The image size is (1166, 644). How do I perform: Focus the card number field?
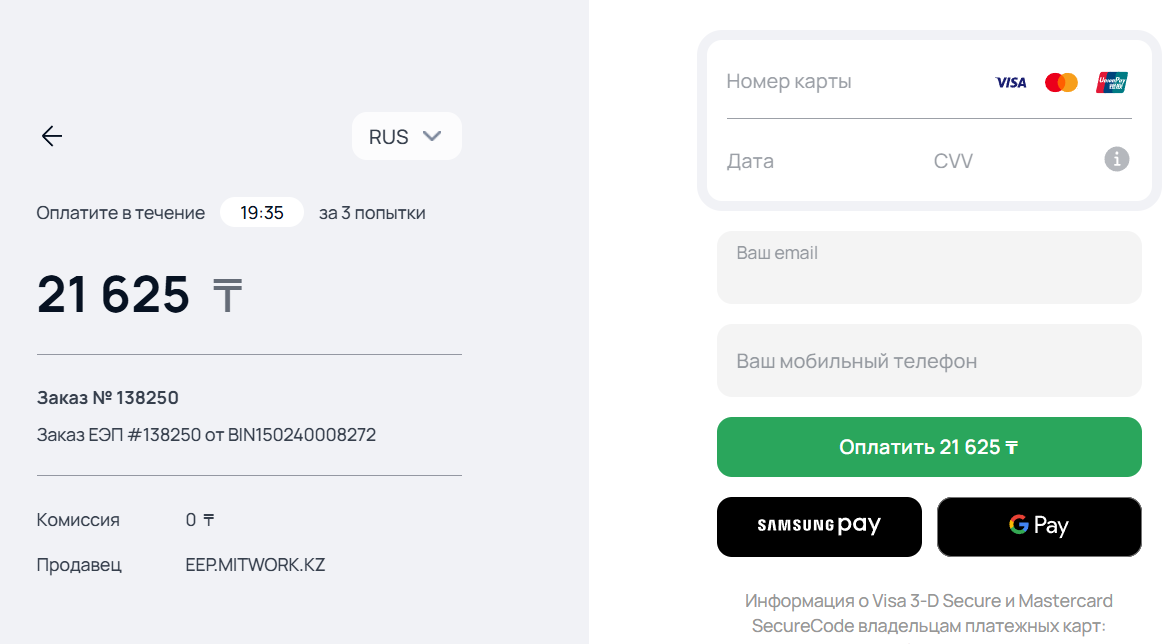pos(850,82)
